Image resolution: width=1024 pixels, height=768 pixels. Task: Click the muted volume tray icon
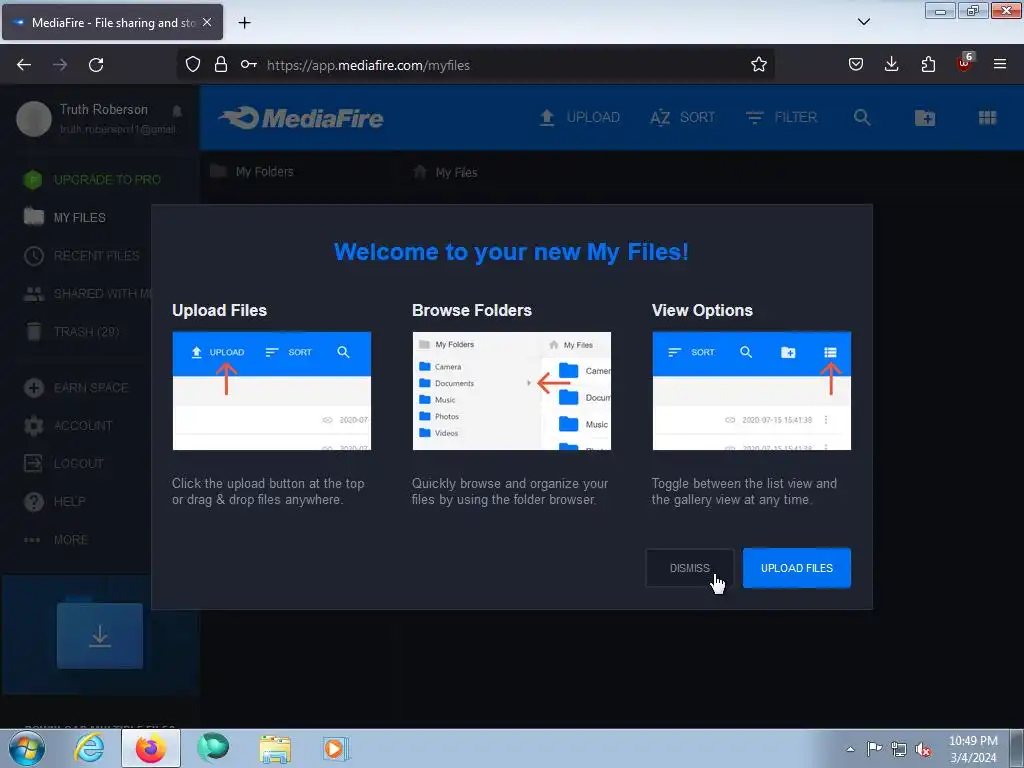point(923,749)
